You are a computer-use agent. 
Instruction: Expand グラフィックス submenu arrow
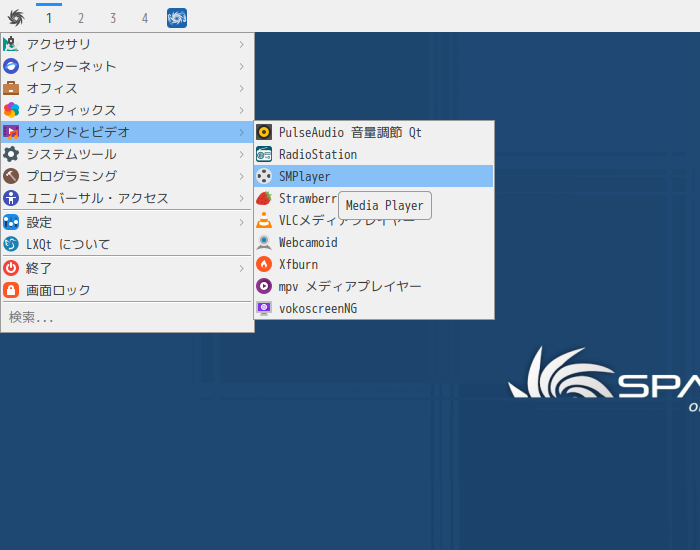pos(242,110)
